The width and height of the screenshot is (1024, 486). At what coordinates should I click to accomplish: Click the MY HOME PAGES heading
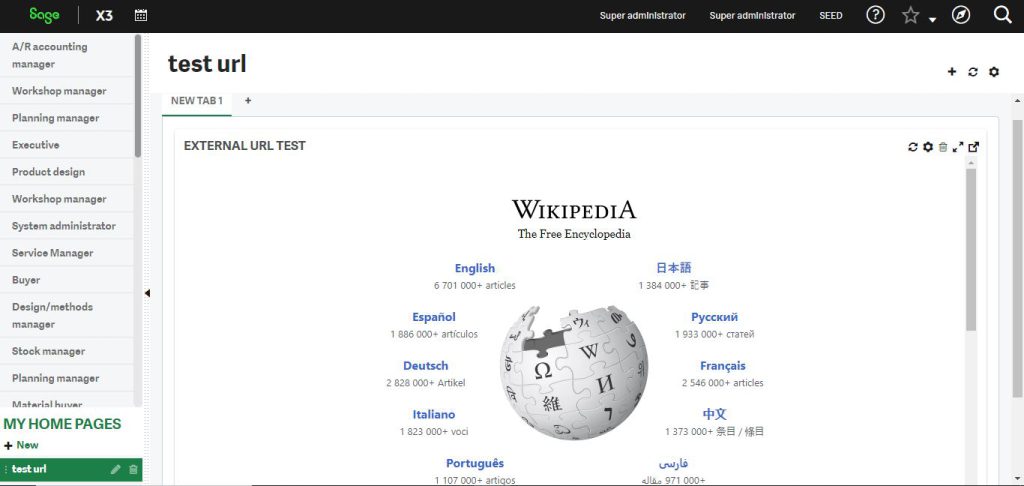tap(63, 424)
